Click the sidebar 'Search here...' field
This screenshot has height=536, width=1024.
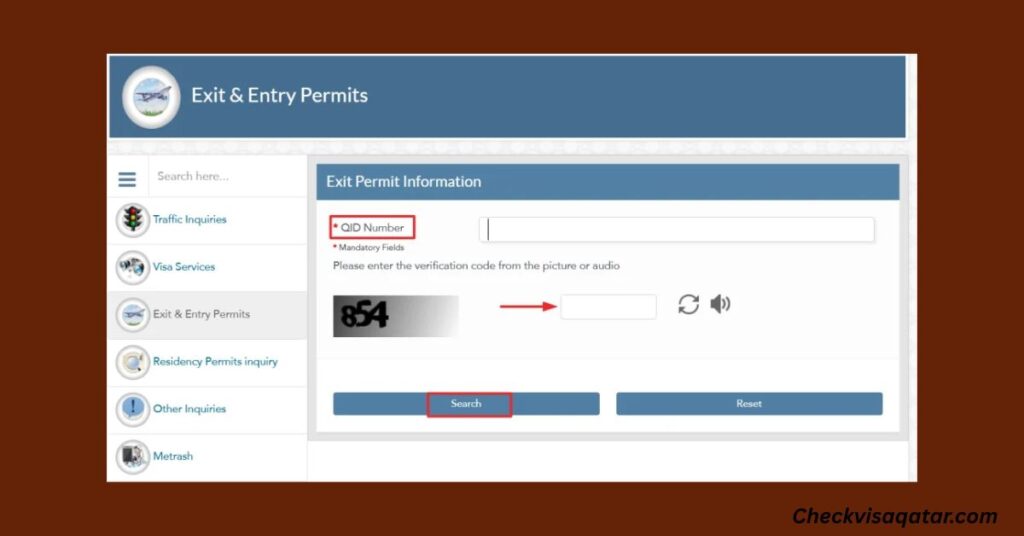(227, 176)
